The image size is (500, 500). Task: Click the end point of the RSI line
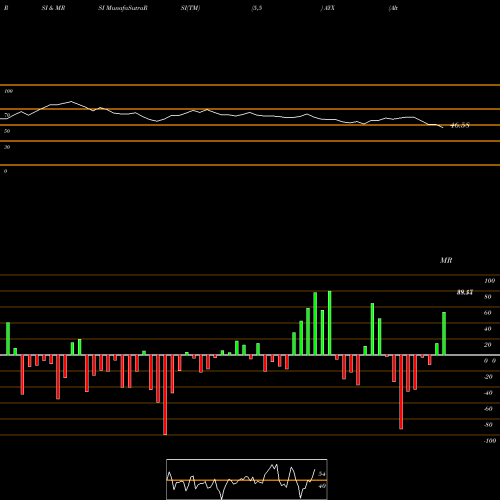[x=443, y=128]
